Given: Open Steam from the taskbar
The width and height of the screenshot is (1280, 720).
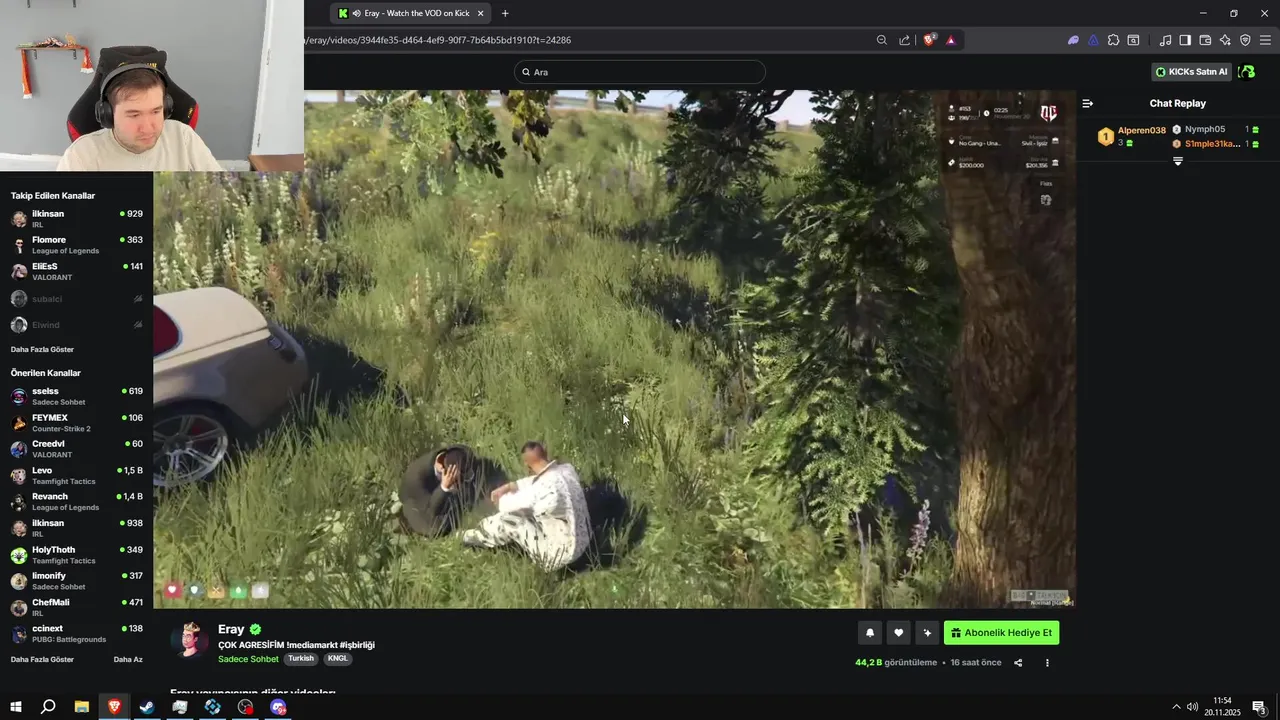Looking at the screenshot, I should (147, 707).
